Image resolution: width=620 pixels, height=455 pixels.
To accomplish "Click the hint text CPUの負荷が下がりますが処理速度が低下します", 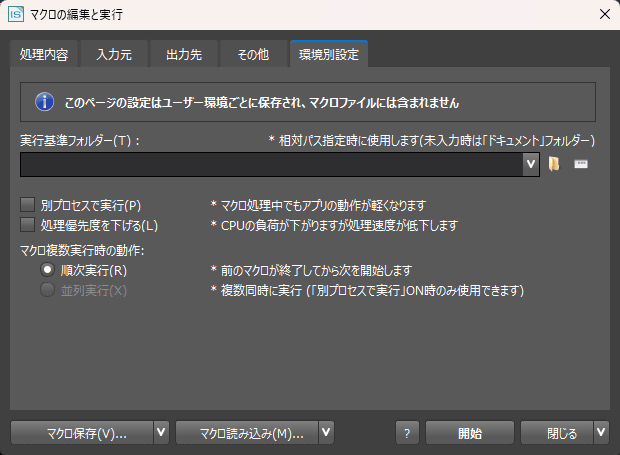I will click(334, 225).
